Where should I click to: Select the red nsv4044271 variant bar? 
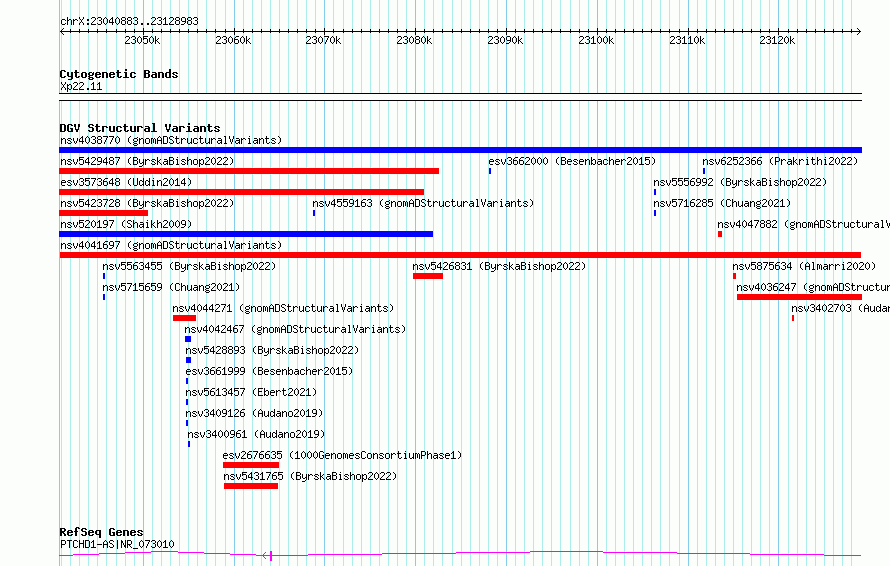[x=184, y=318]
